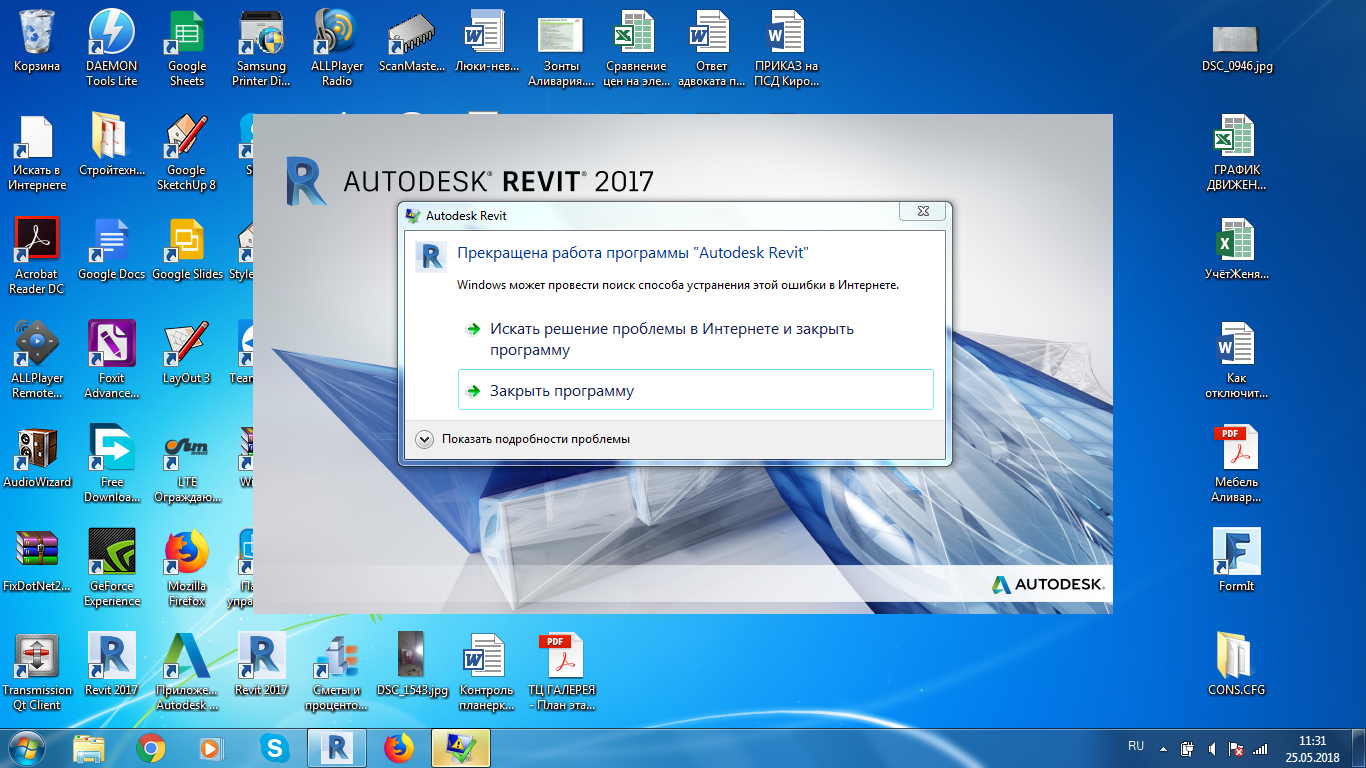Select the CONS.CFG folder icon

1237,665
